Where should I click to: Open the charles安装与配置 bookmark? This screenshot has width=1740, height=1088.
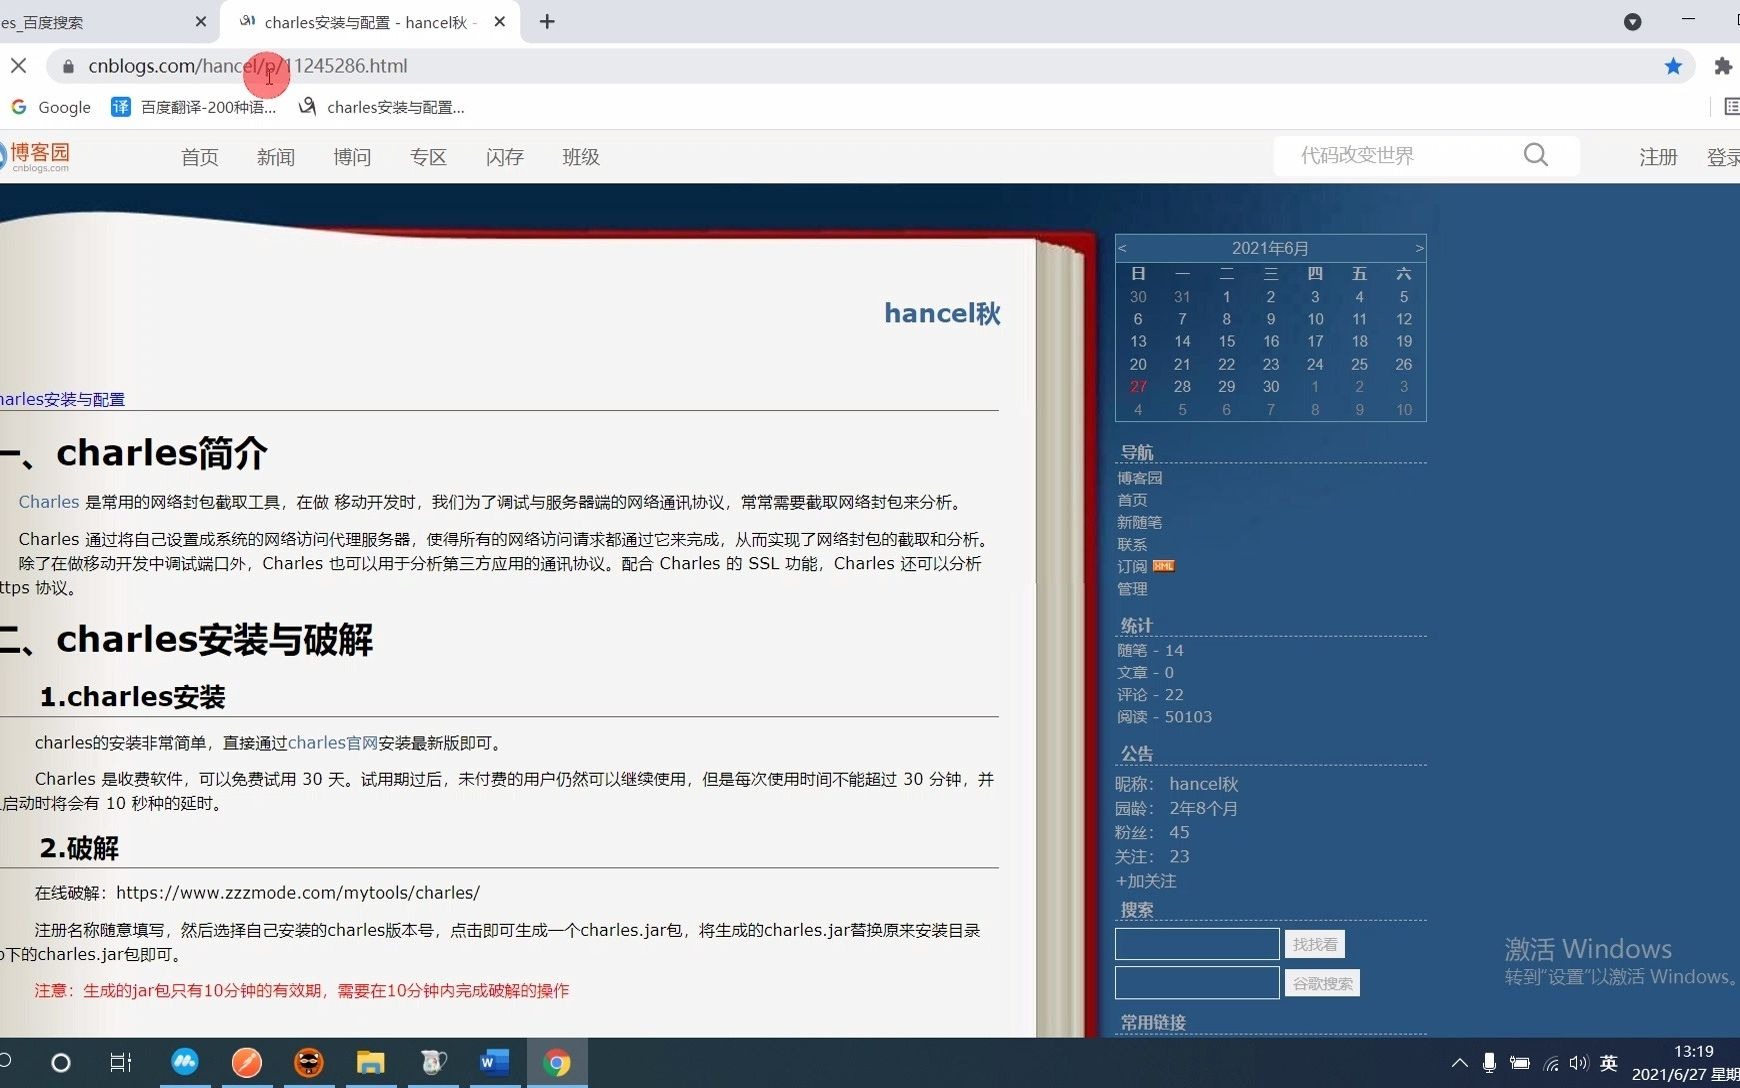(381, 107)
